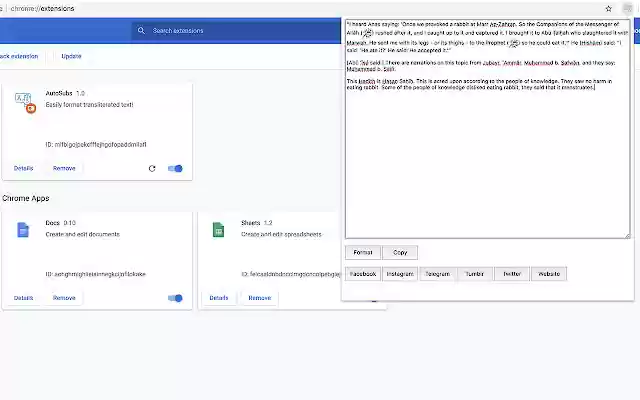
Task: Toggle off the Docs app
Action: pyautogui.click(x=175, y=298)
